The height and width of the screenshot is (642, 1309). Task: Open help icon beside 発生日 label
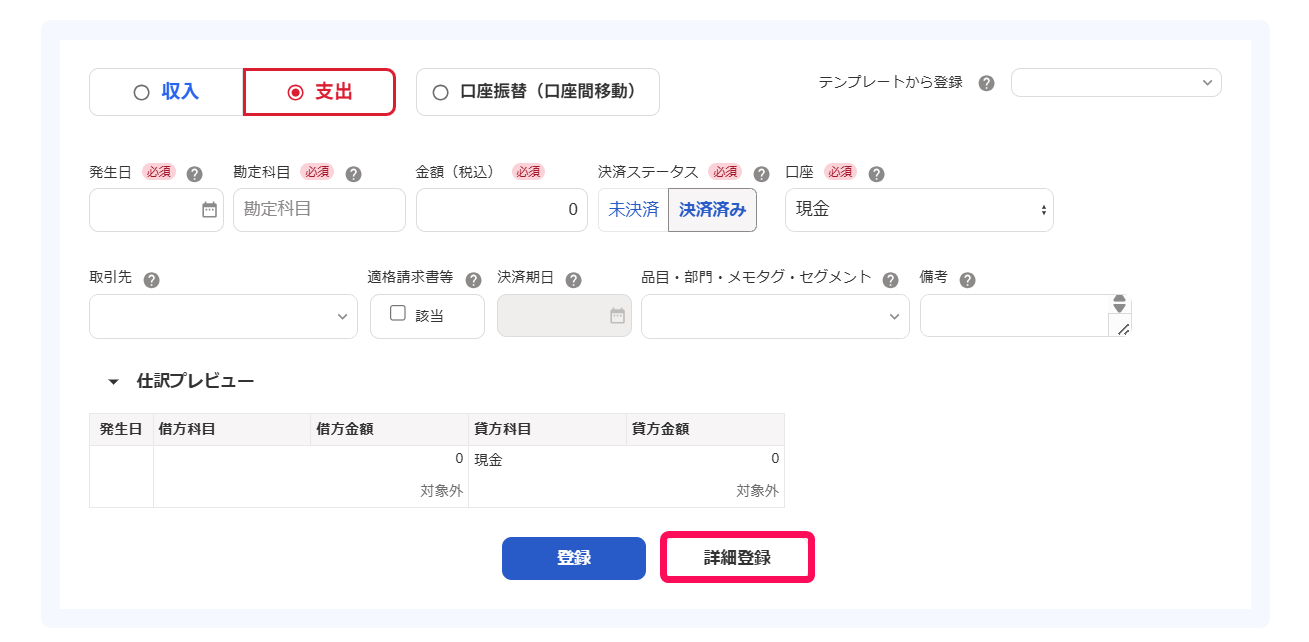tap(195, 174)
